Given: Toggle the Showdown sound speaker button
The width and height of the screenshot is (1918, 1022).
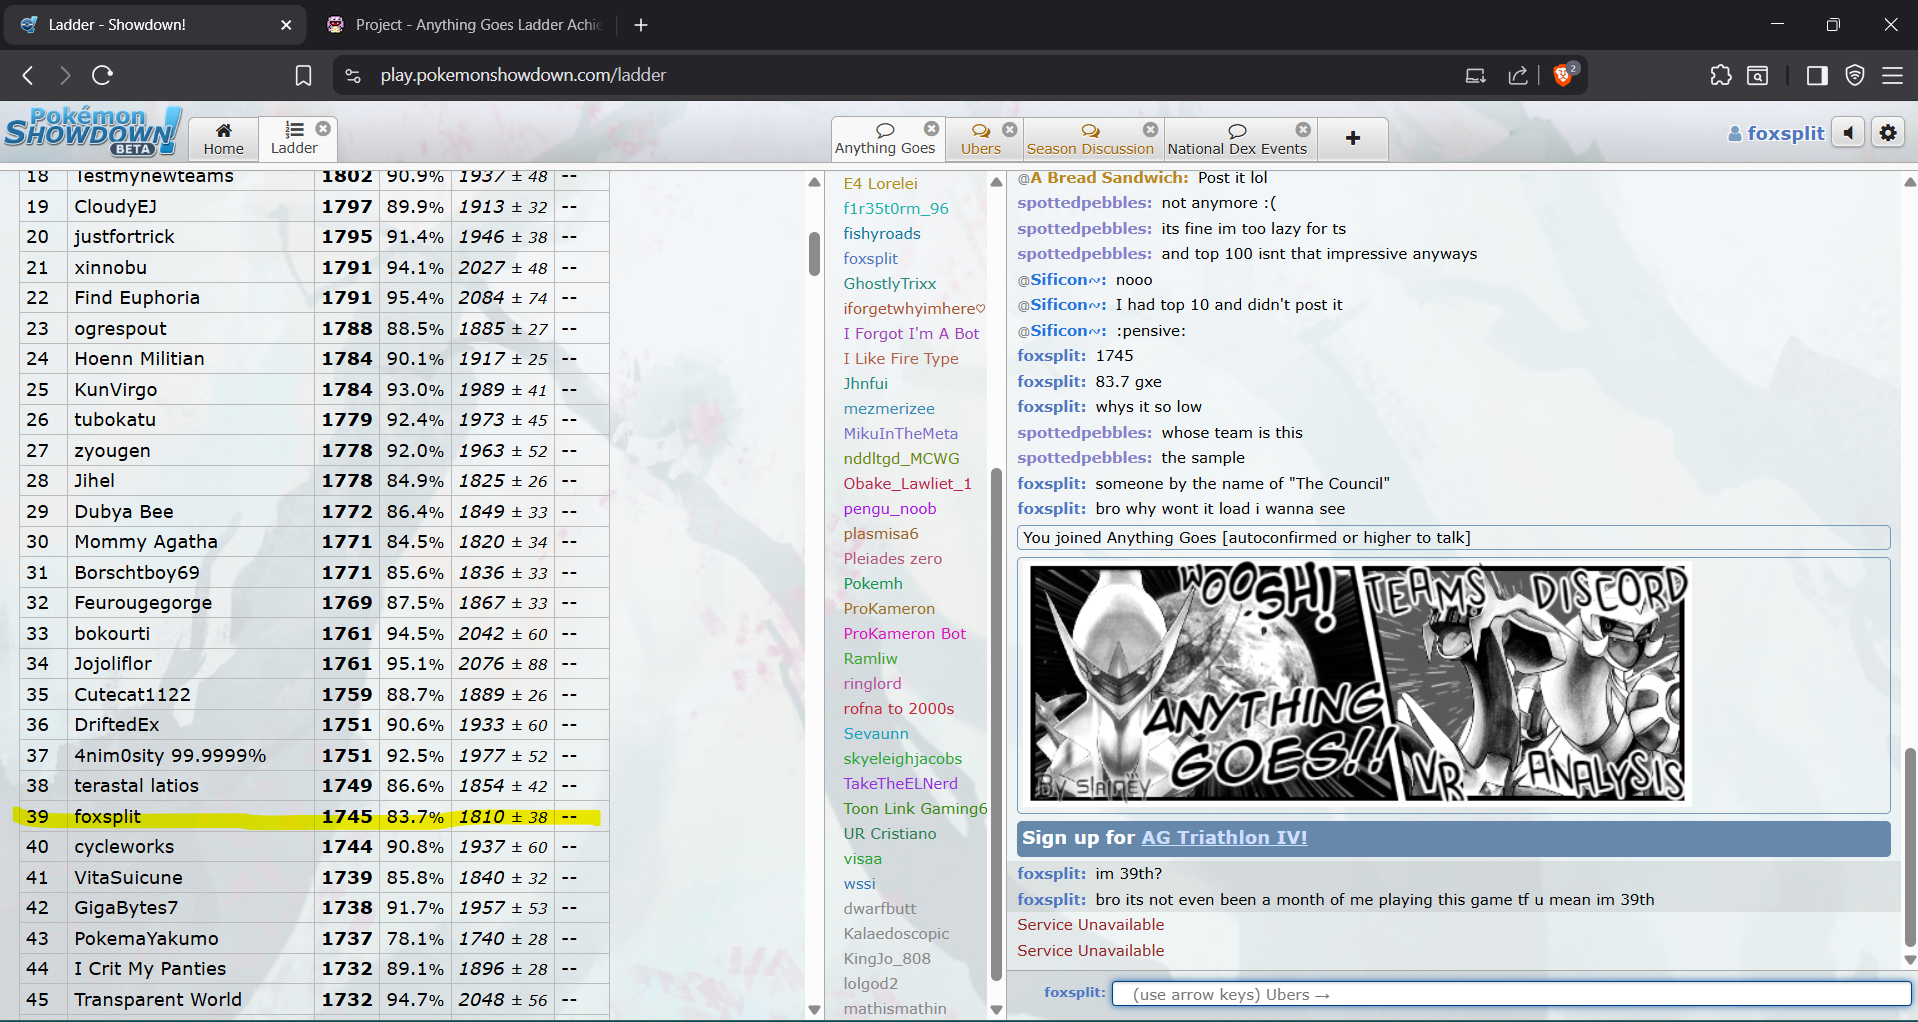Looking at the screenshot, I should coord(1848,133).
